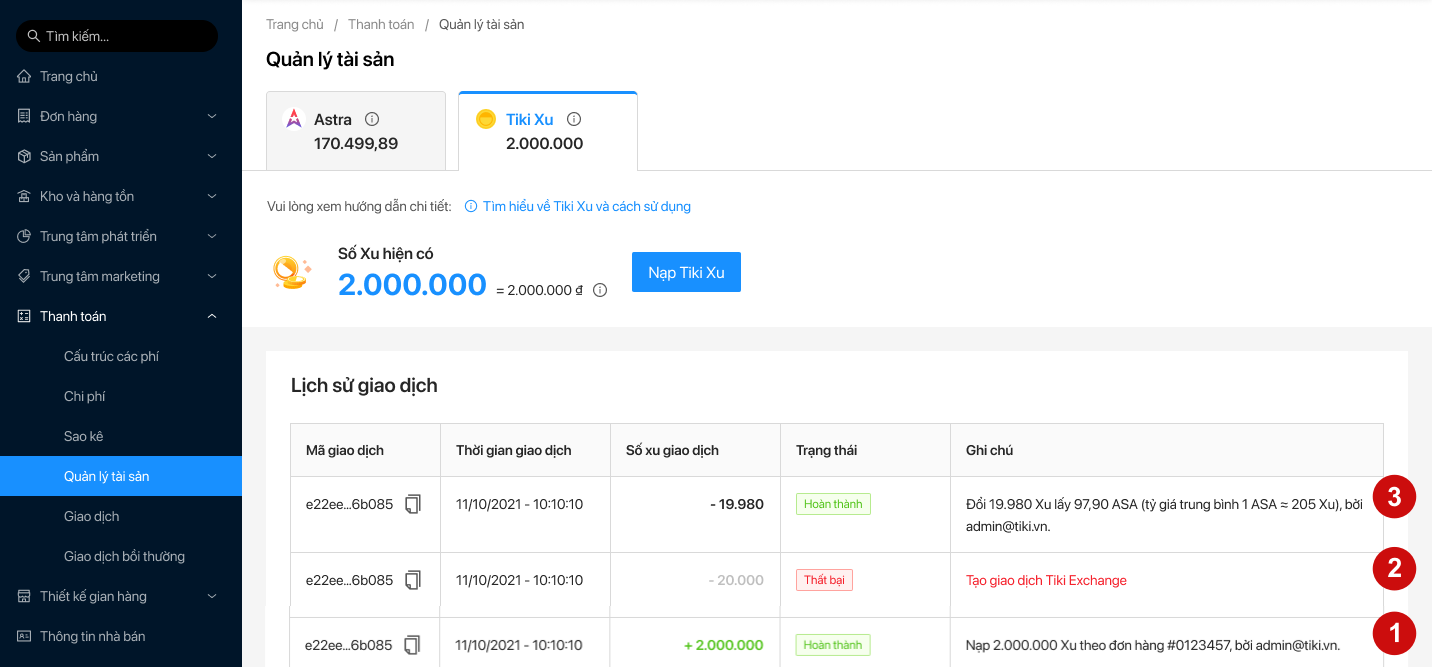Viewport: 1432px width, 667px height.
Task: Click the info icon before Tìm hiểu link
Action: click(471, 206)
